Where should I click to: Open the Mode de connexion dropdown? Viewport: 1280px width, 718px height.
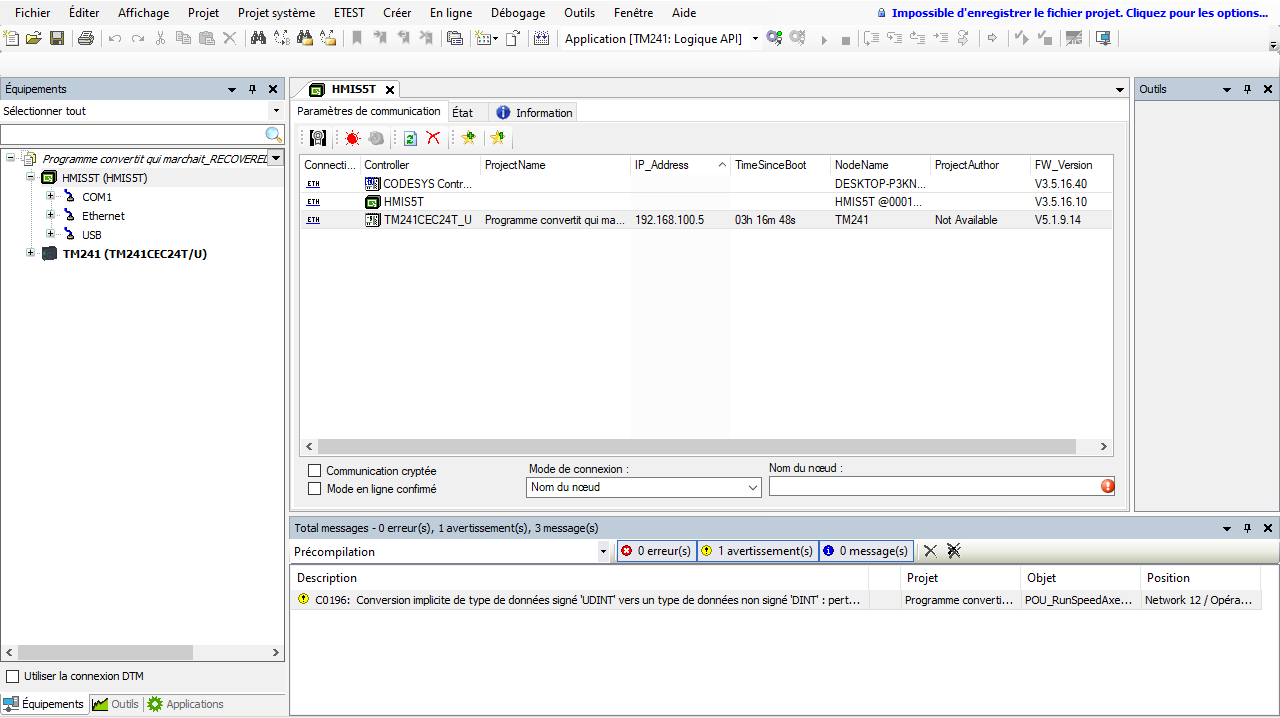tap(644, 487)
